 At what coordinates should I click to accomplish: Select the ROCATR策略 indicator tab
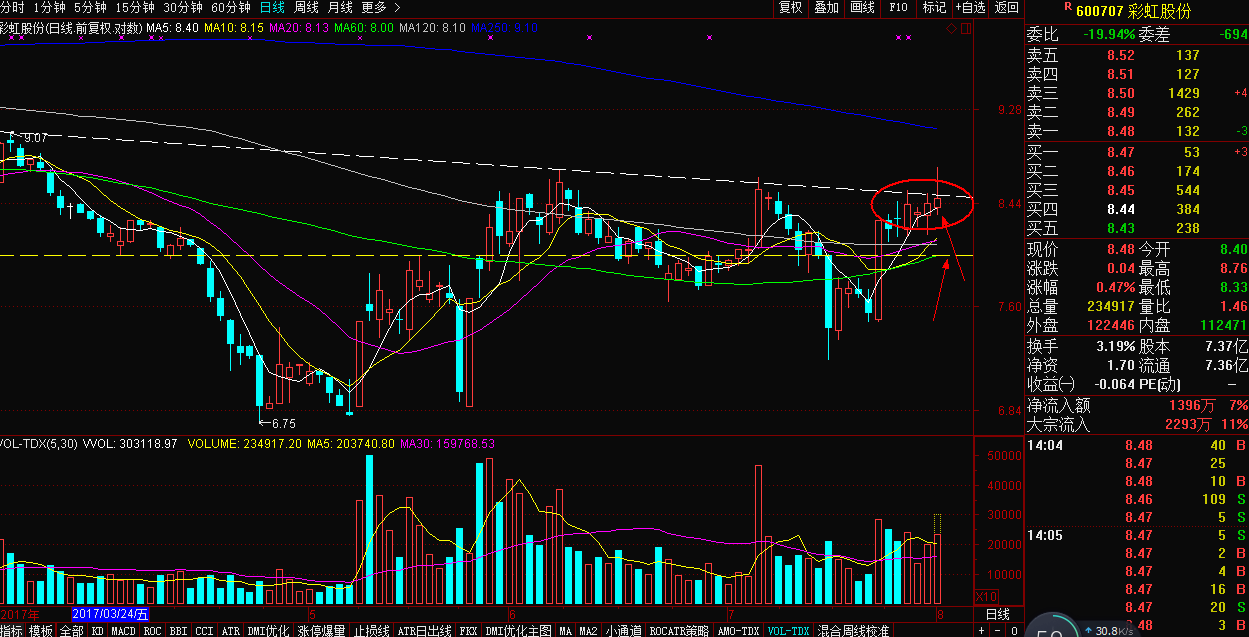tap(679, 631)
